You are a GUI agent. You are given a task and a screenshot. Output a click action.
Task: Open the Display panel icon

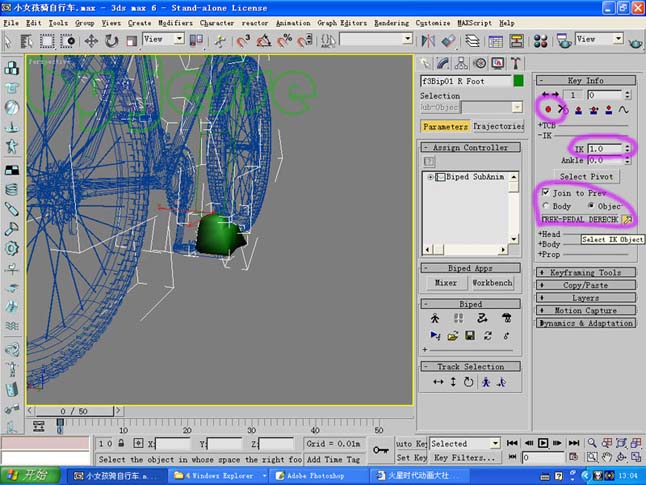pyautogui.click(x=498, y=63)
